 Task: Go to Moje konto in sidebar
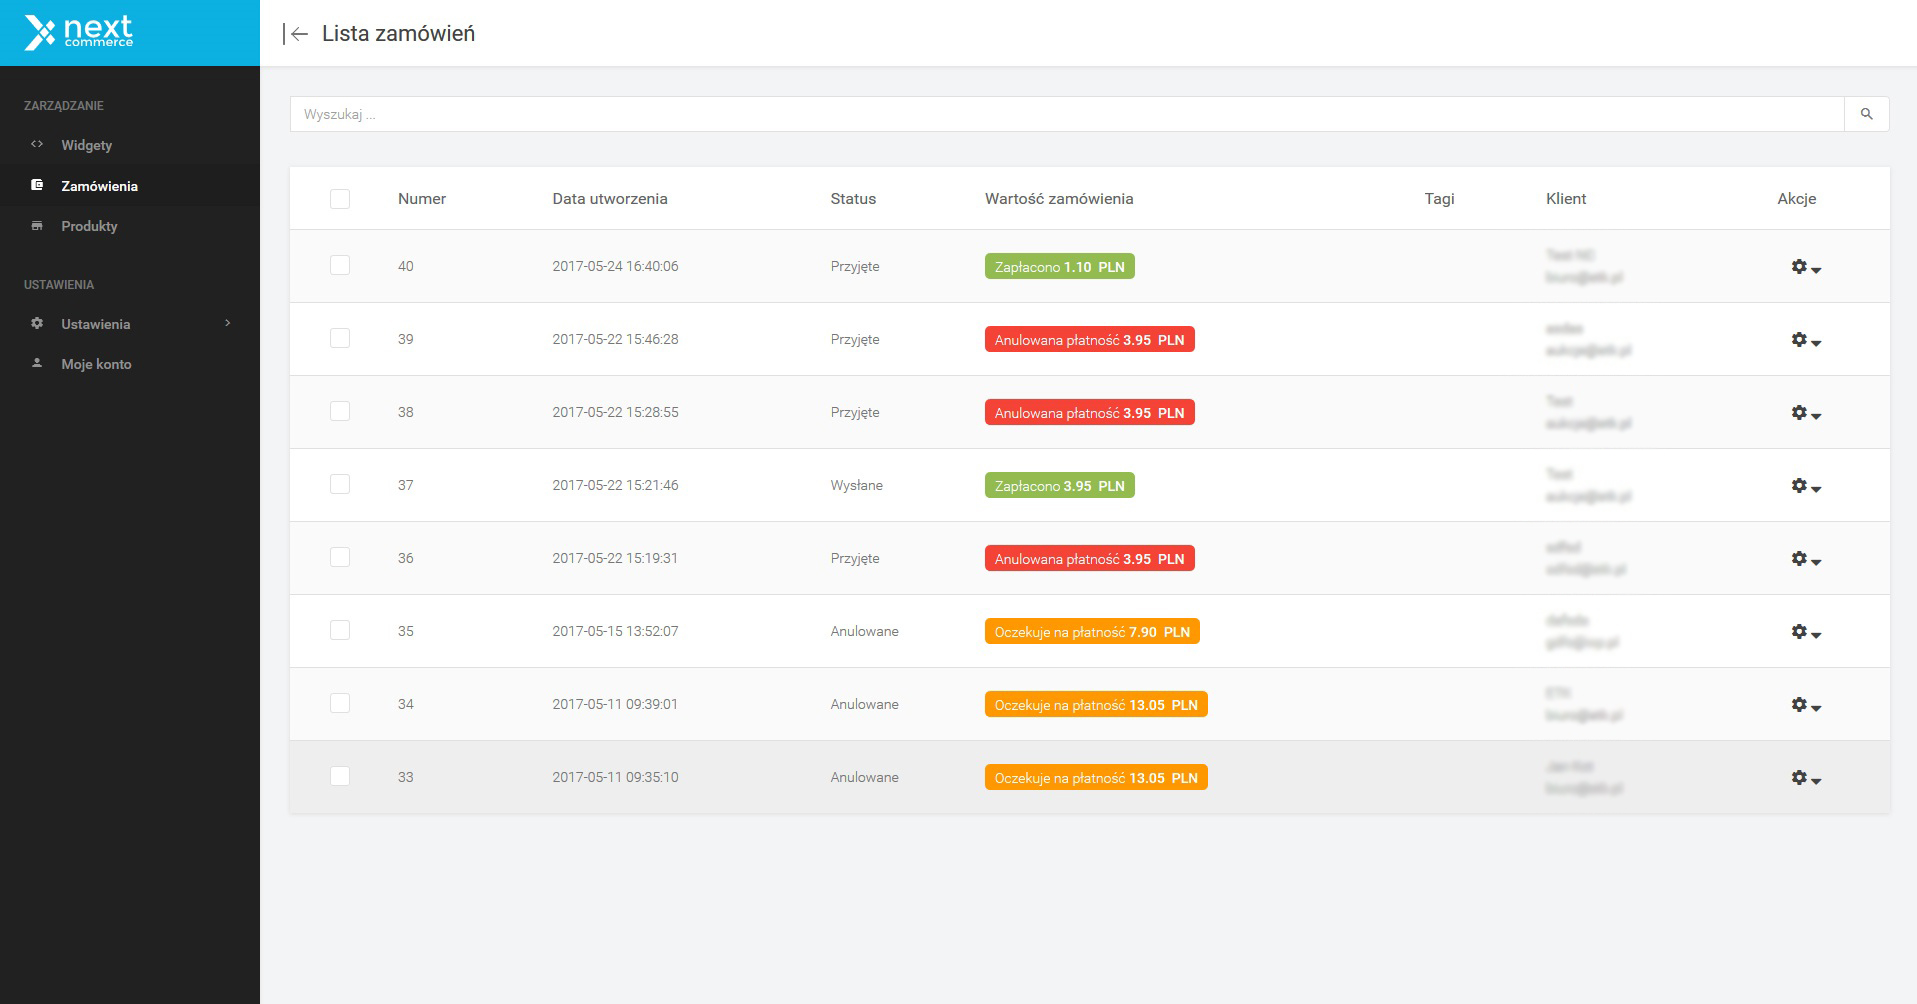(x=96, y=364)
